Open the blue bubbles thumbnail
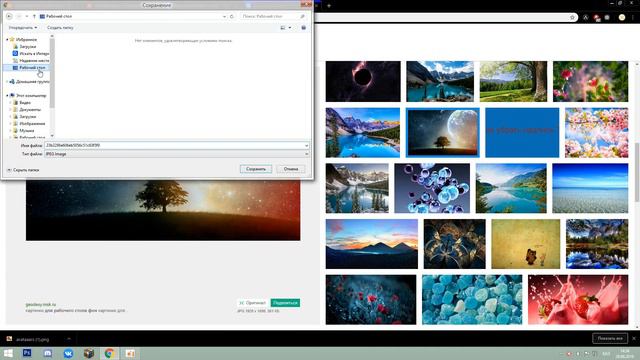 [432, 188]
